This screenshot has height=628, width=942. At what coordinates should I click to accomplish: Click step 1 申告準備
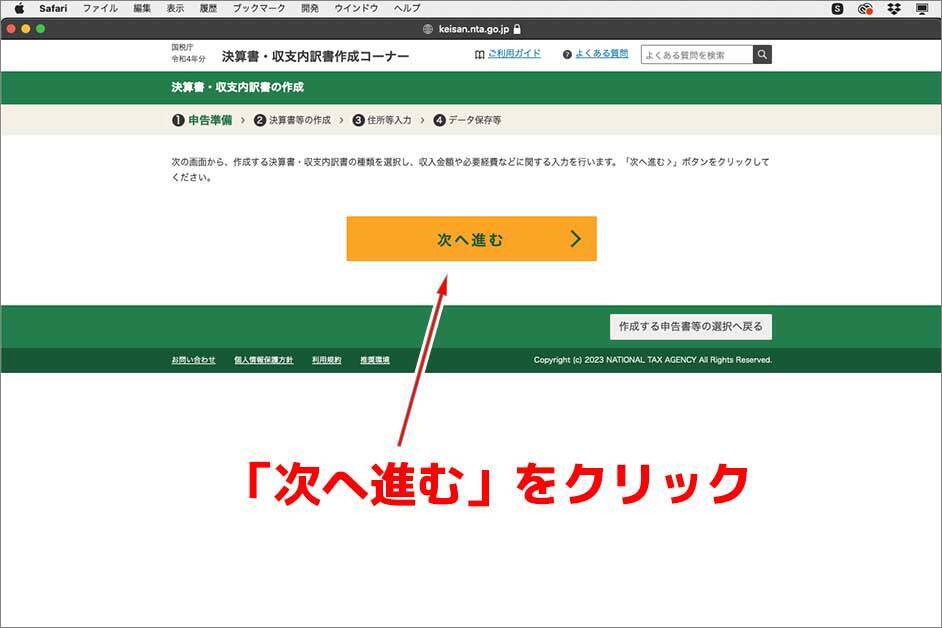[202, 120]
